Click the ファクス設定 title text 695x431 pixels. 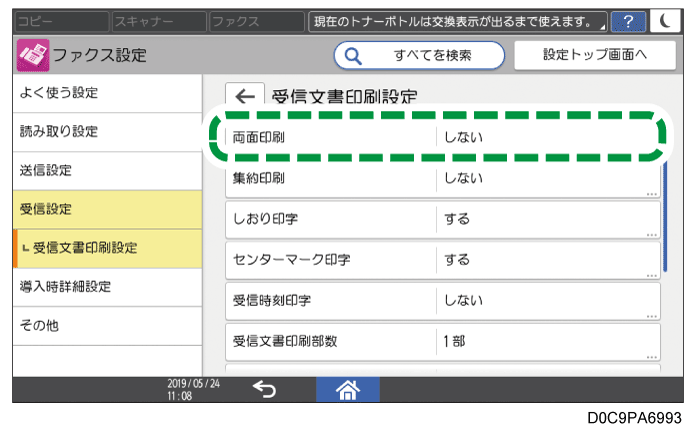click(100, 55)
